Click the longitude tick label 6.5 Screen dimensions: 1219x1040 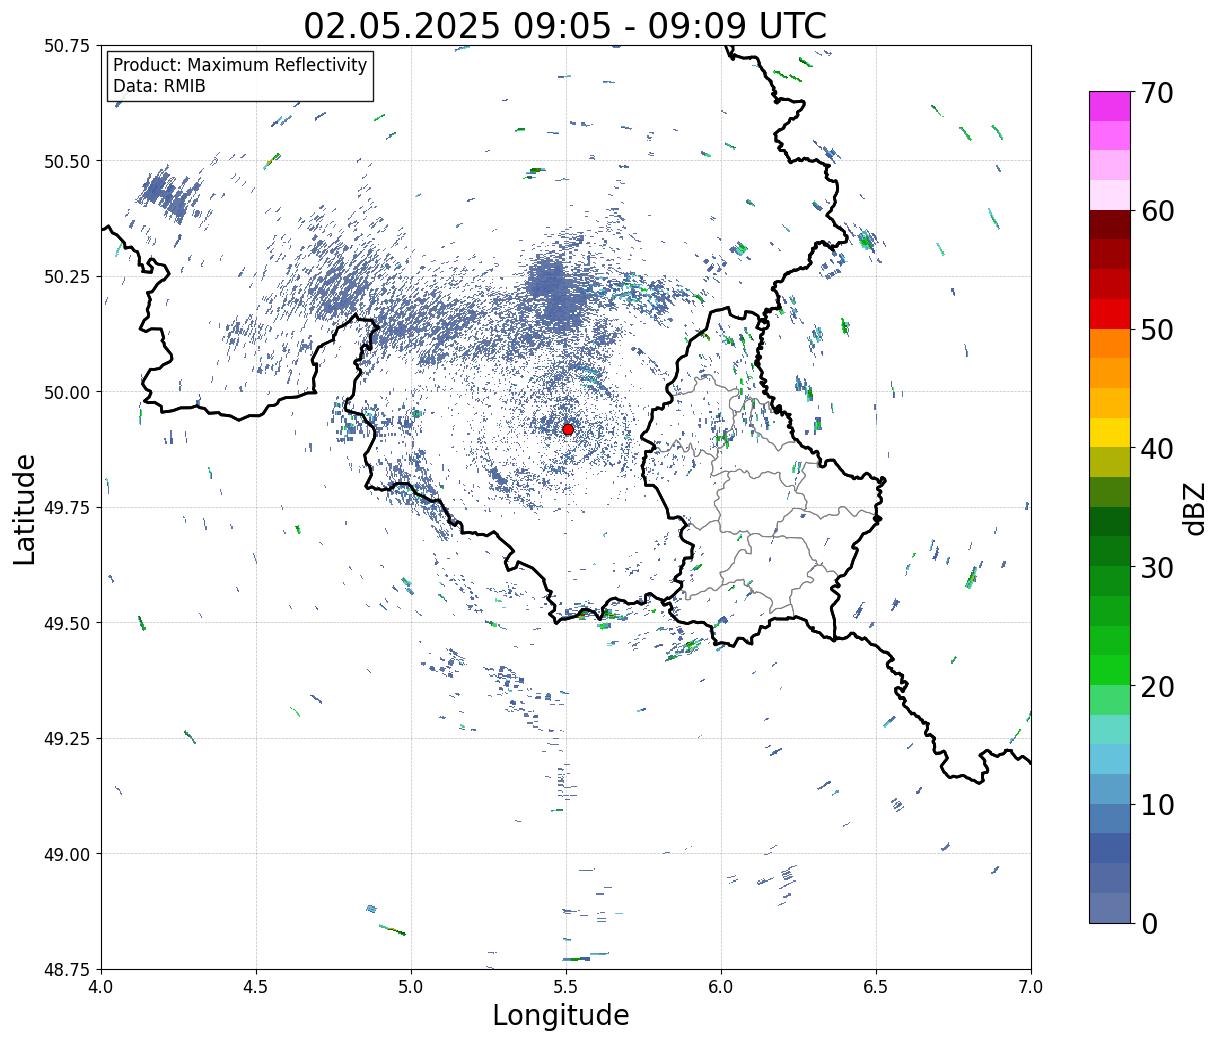tap(876, 987)
